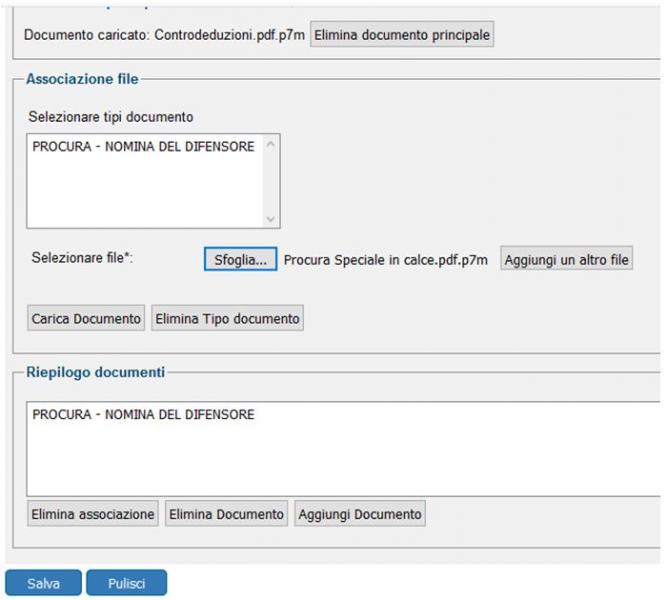Click the down arrow of the tipi documento scrollbar
667x600 pixels.
tap(271, 219)
